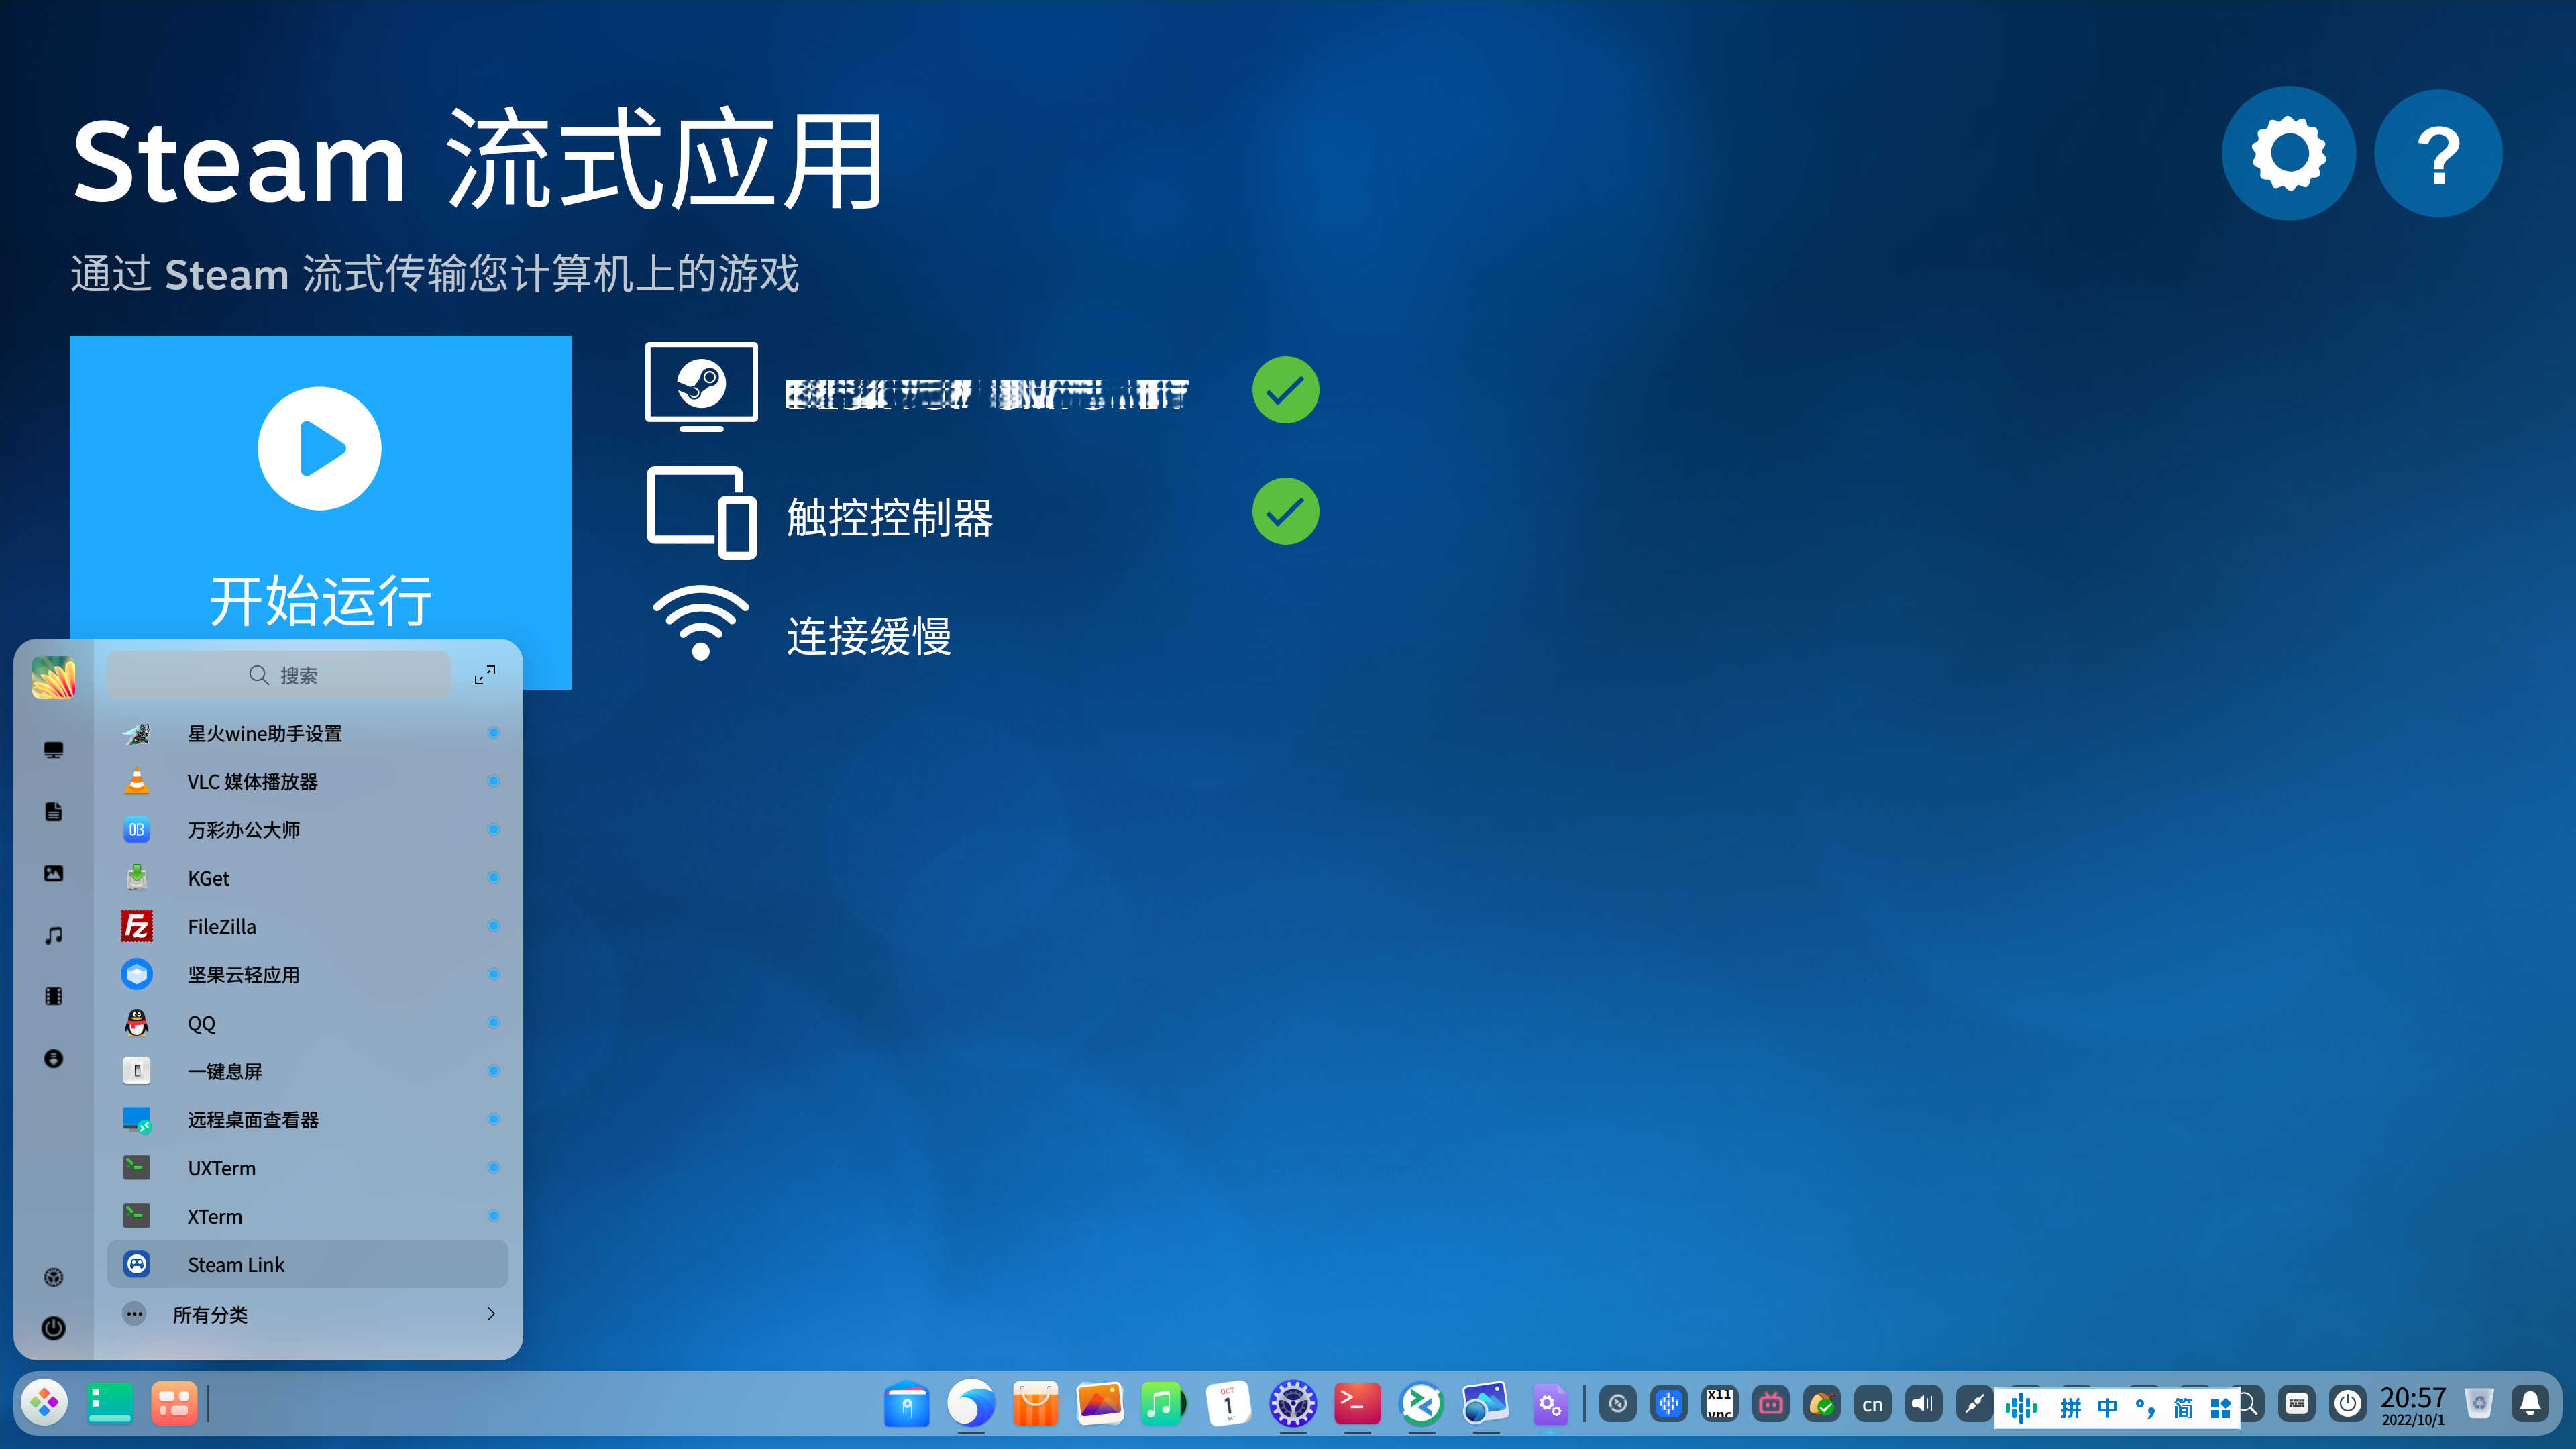This screenshot has width=2576, height=1449.
Task: Click the blue dot next to QQ
Action: [x=493, y=1022]
